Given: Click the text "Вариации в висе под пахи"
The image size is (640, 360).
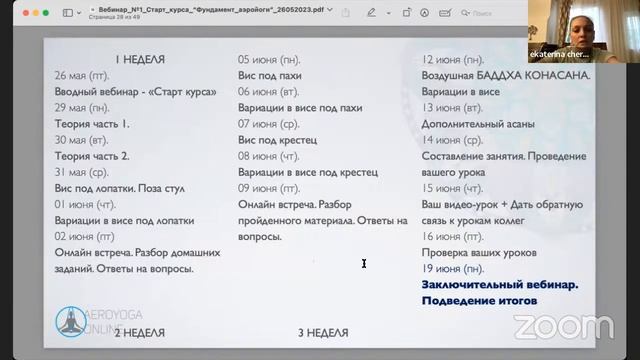Looking at the screenshot, I should tap(300, 108).
